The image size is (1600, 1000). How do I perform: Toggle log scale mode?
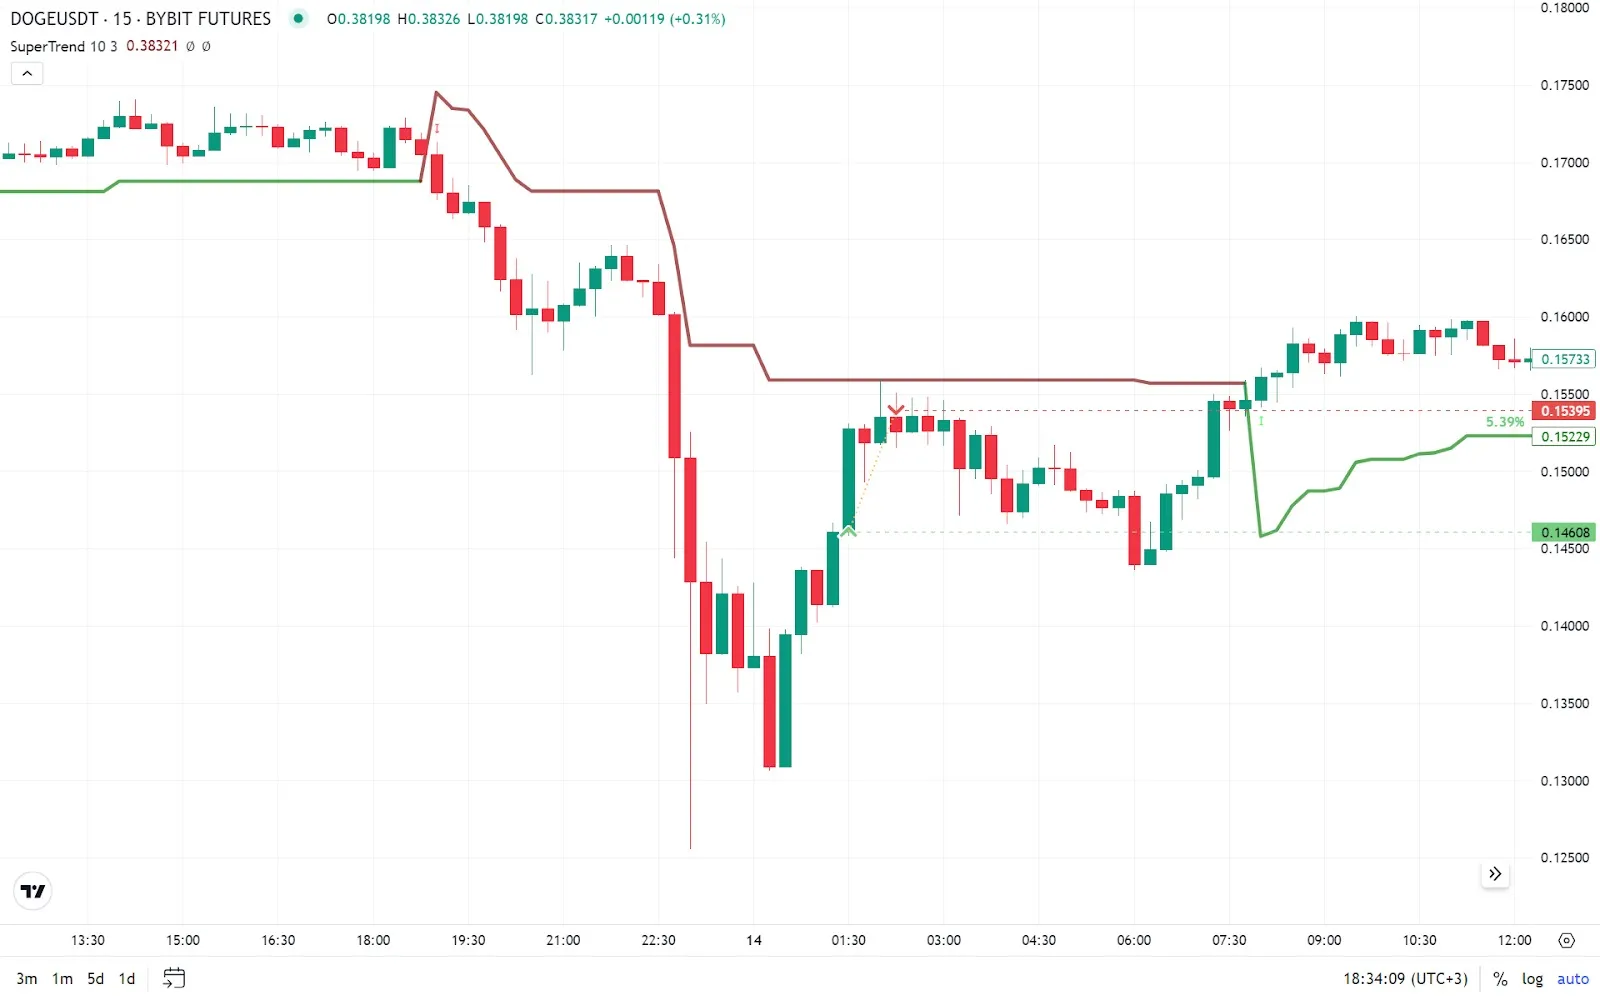pos(1532,979)
